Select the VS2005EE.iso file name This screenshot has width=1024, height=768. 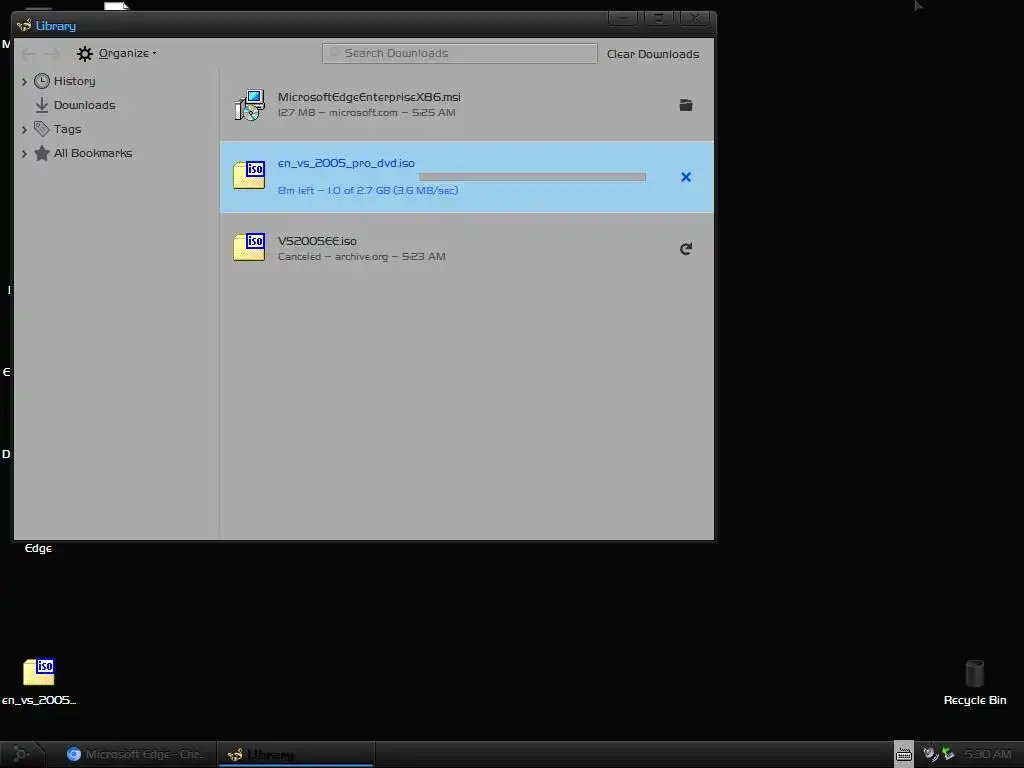[317, 241]
